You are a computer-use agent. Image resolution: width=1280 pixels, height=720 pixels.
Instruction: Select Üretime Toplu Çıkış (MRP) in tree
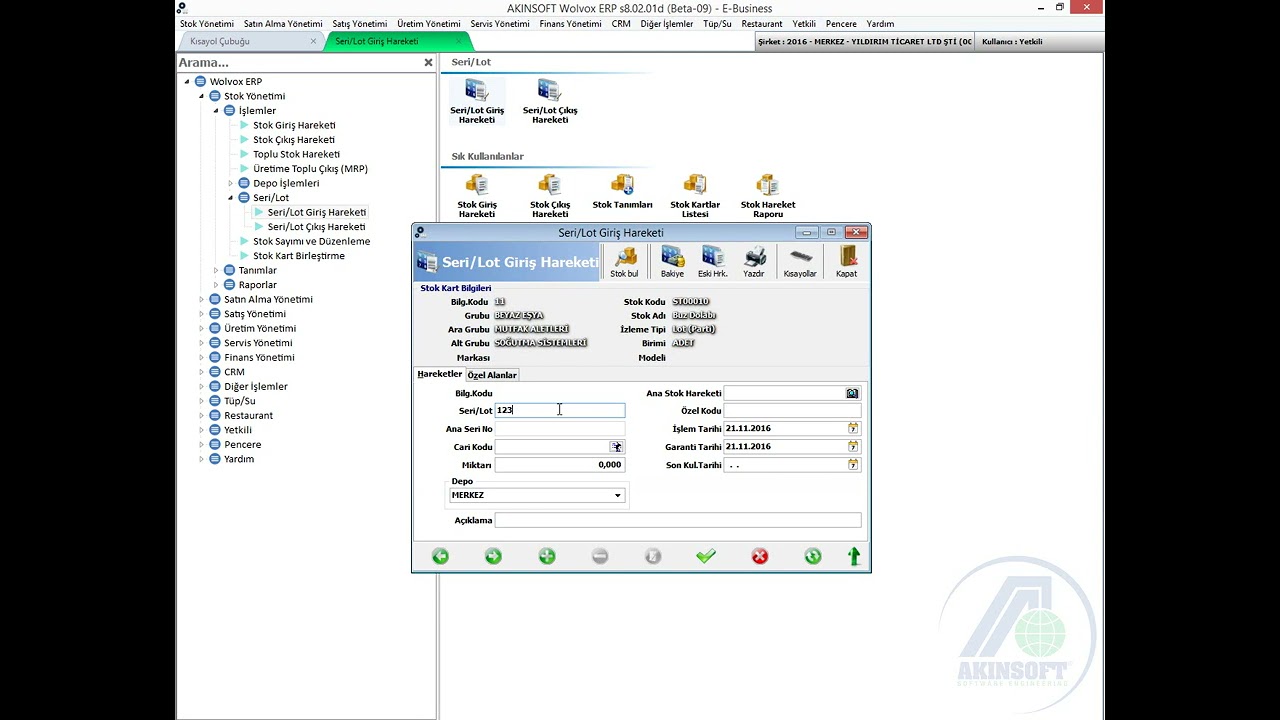(x=310, y=169)
